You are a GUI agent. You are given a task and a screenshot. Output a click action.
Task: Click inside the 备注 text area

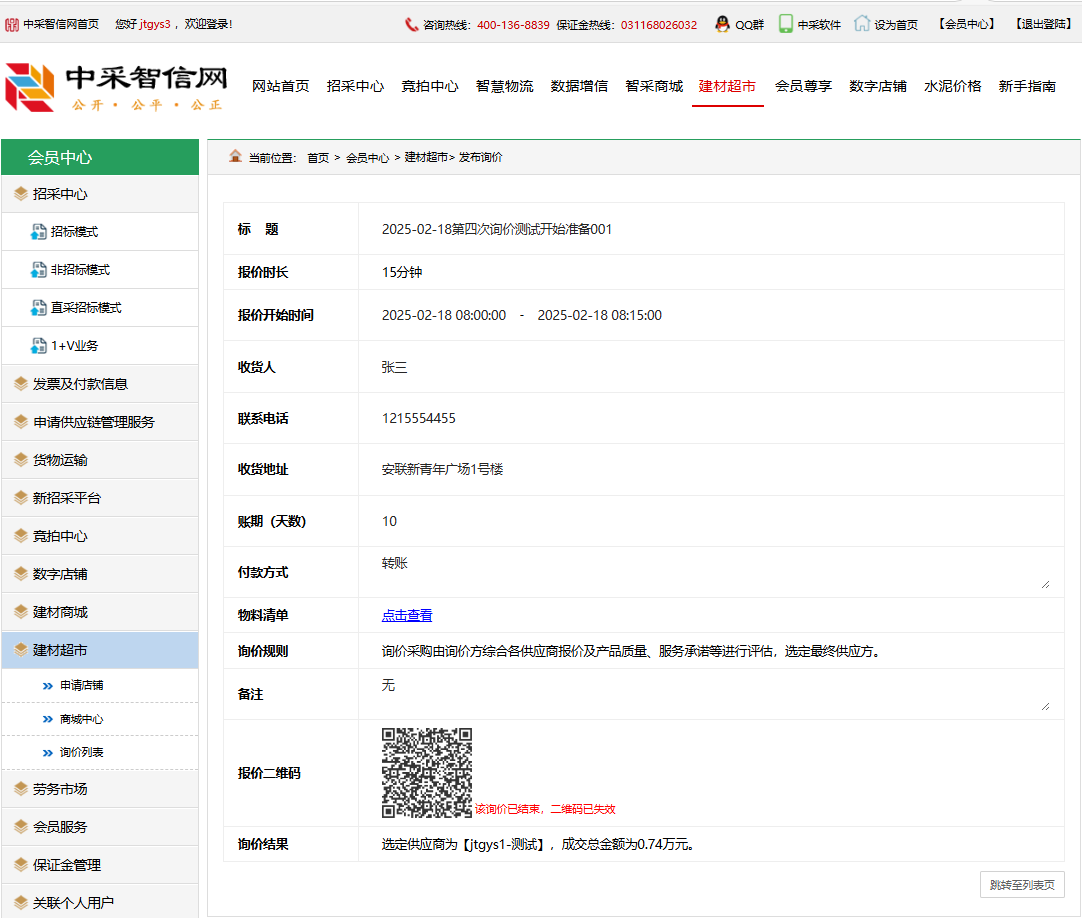pos(714,694)
